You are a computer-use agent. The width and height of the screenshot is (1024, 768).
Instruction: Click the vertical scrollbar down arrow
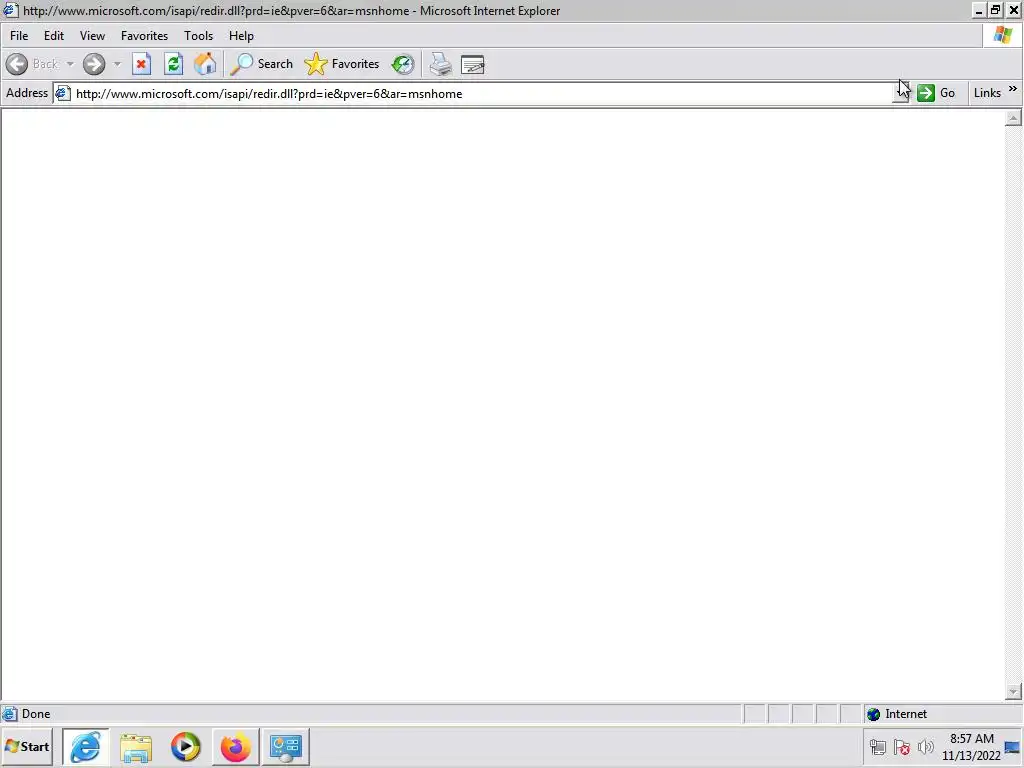(1013, 691)
